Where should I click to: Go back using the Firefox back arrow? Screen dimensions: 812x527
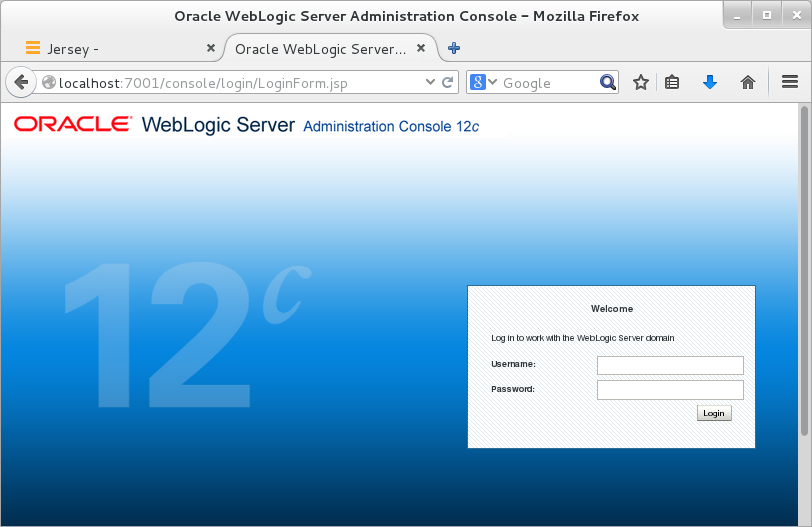click(x=21, y=82)
